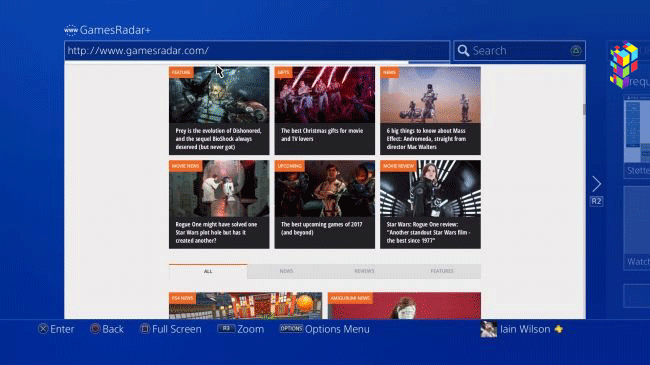
Task: Click Iain Wilson's profile avatar
Action: (489, 329)
